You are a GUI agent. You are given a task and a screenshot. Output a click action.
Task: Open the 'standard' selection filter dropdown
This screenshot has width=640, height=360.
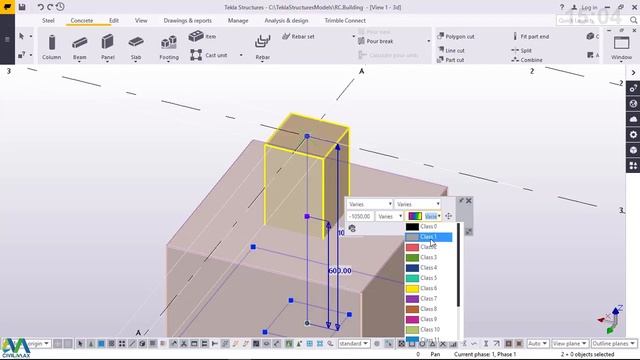(353, 344)
